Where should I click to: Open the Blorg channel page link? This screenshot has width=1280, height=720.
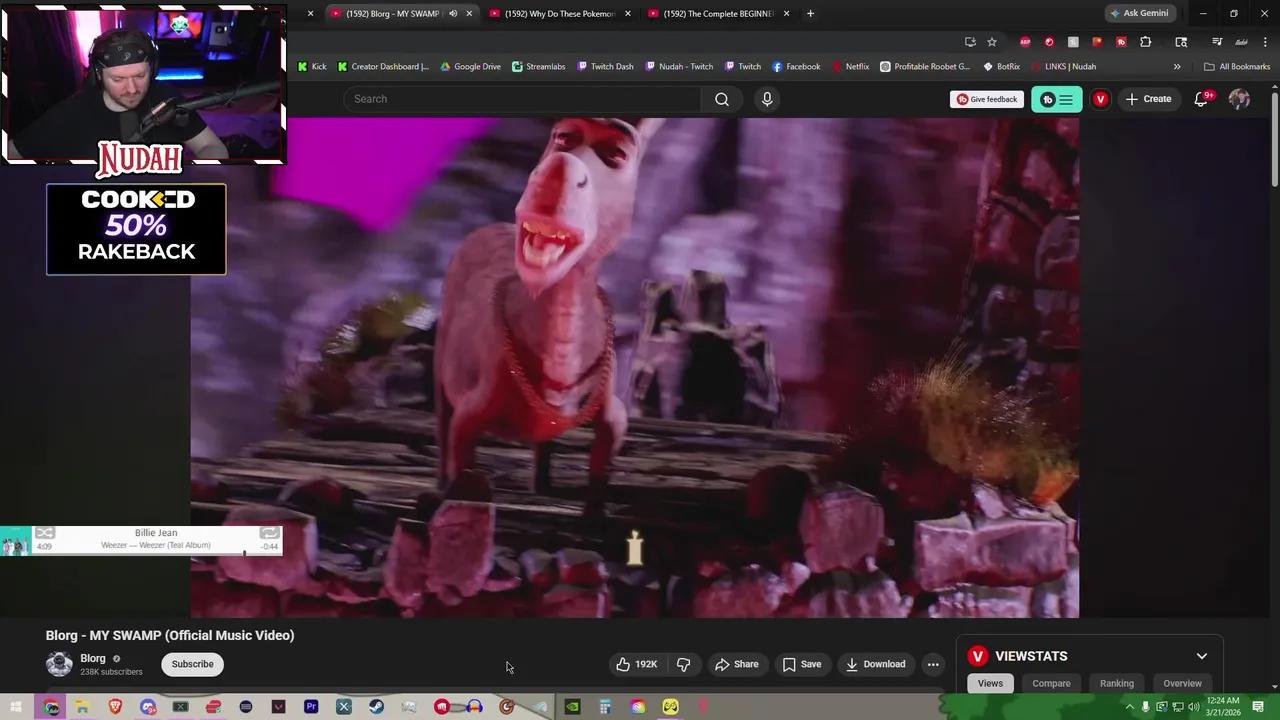coord(93,658)
